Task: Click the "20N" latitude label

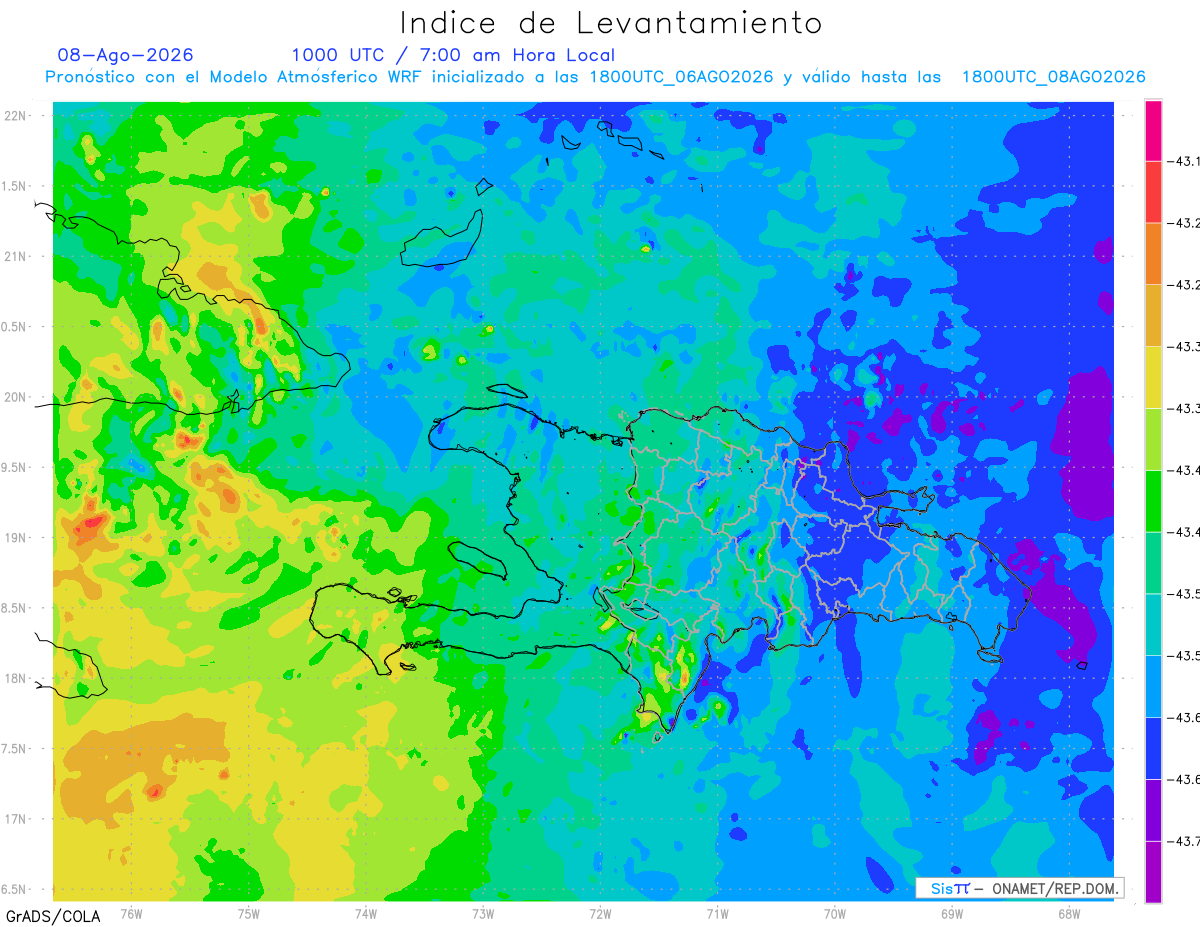Action: tap(15, 397)
